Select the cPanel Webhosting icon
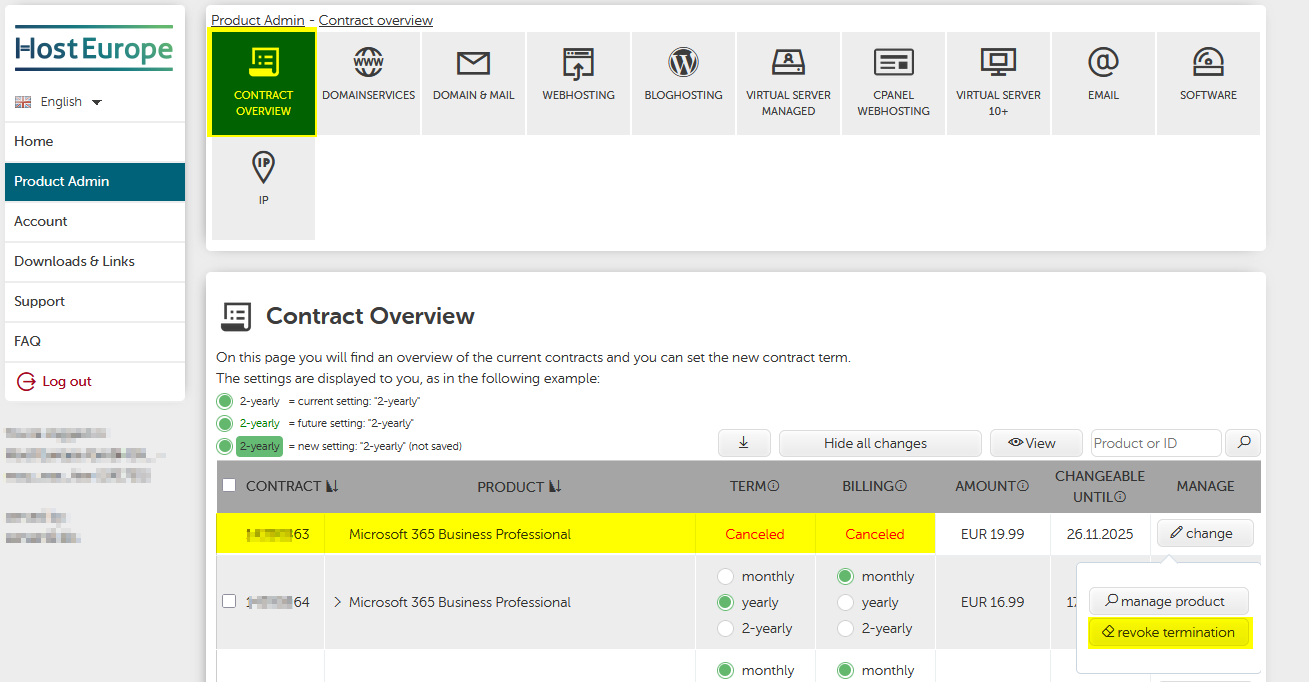1309x682 pixels. click(x=893, y=64)
